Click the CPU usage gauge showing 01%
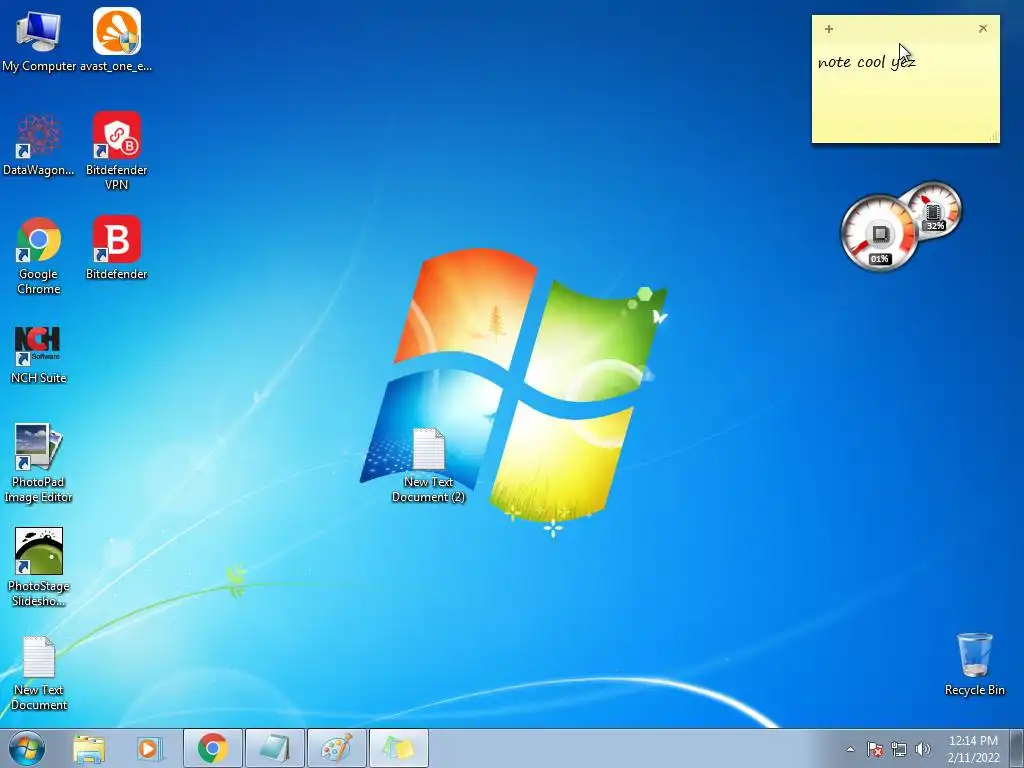This screenshot has width=1024, height=768. pyautogui.click(x=879, y=232)
